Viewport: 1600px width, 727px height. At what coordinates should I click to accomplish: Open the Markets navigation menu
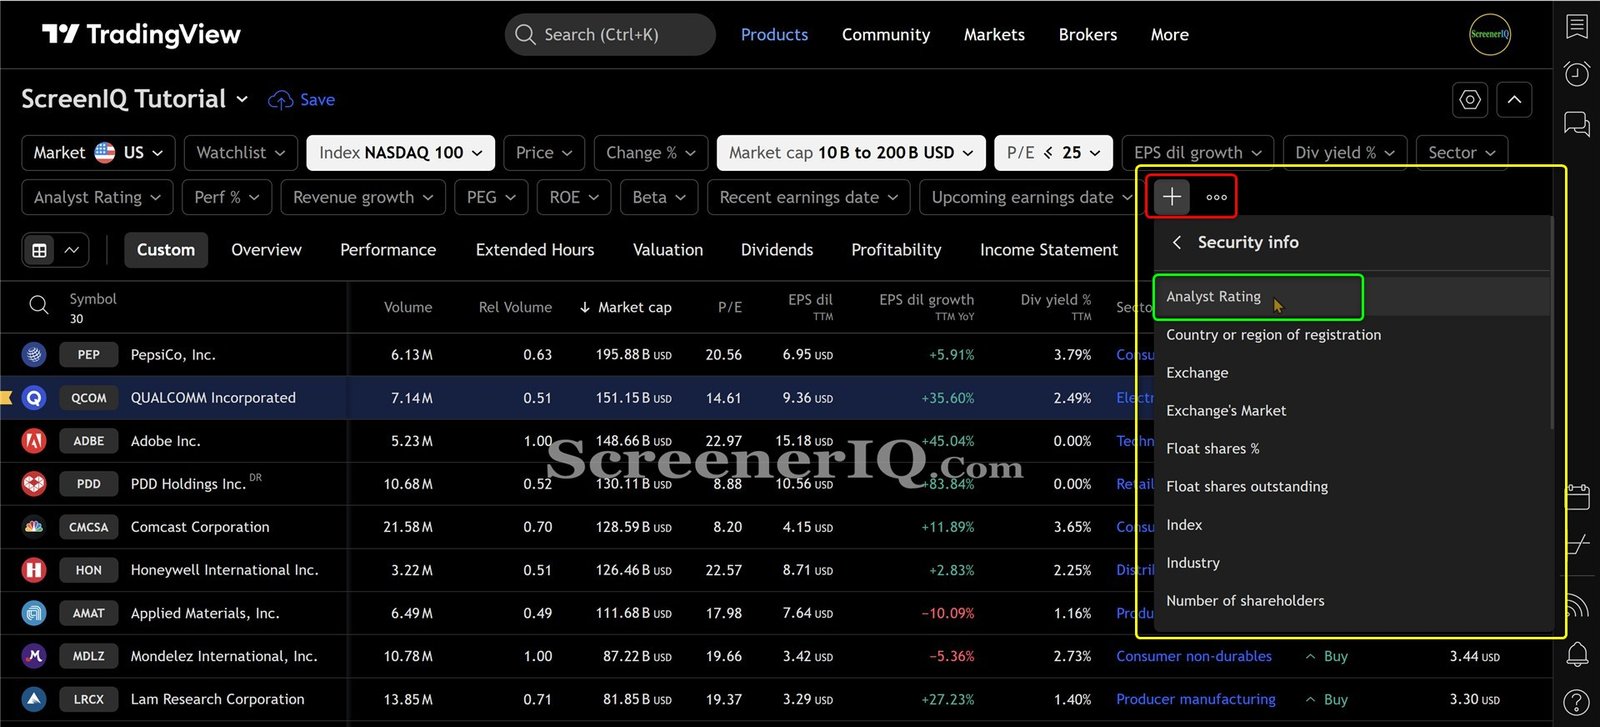coord(994,35)
